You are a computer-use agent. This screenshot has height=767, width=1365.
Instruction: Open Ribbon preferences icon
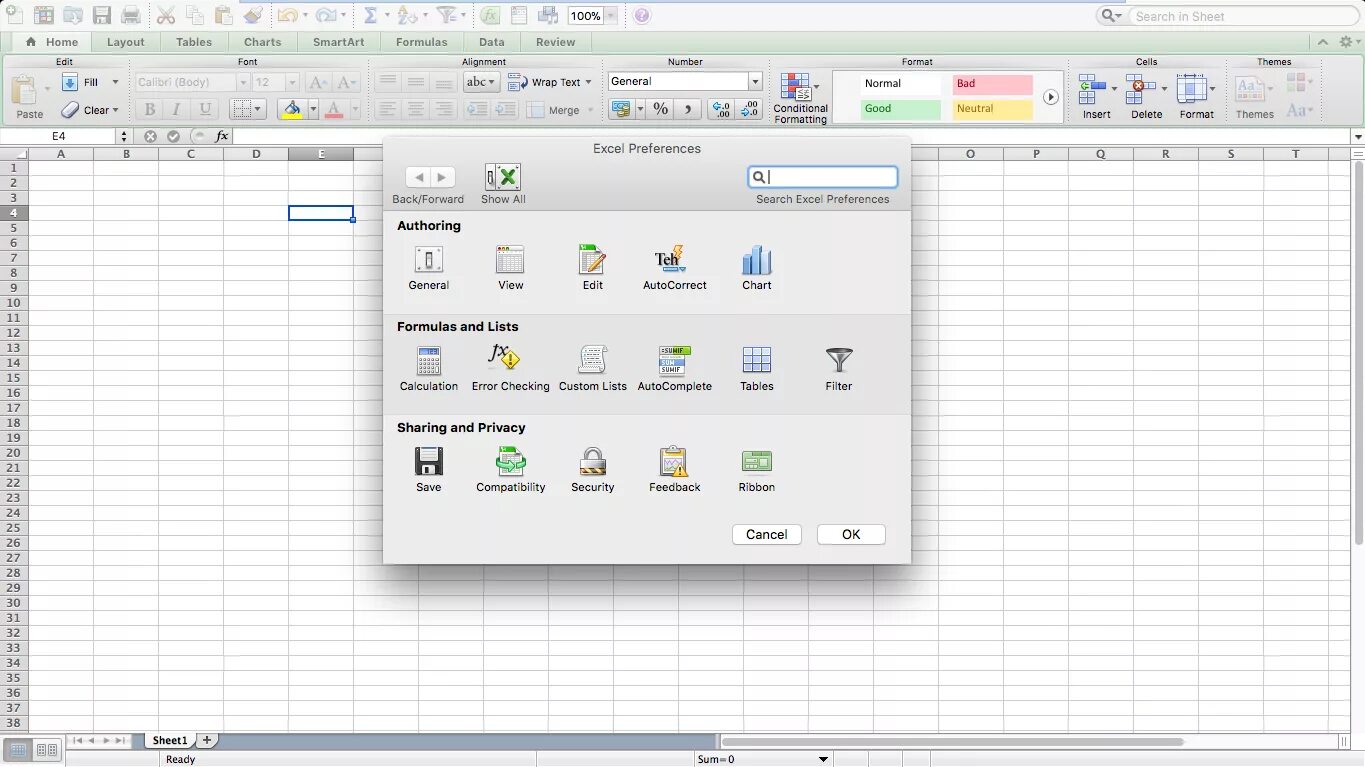click(x=756, y=462)
